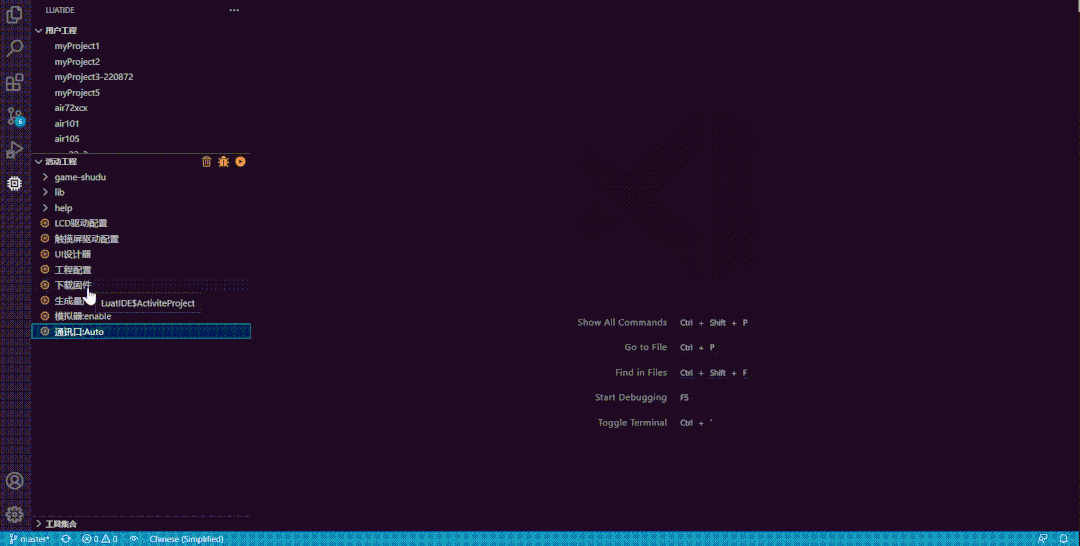
Task: Click the 下载固件 label
Action: coord(72,285)
